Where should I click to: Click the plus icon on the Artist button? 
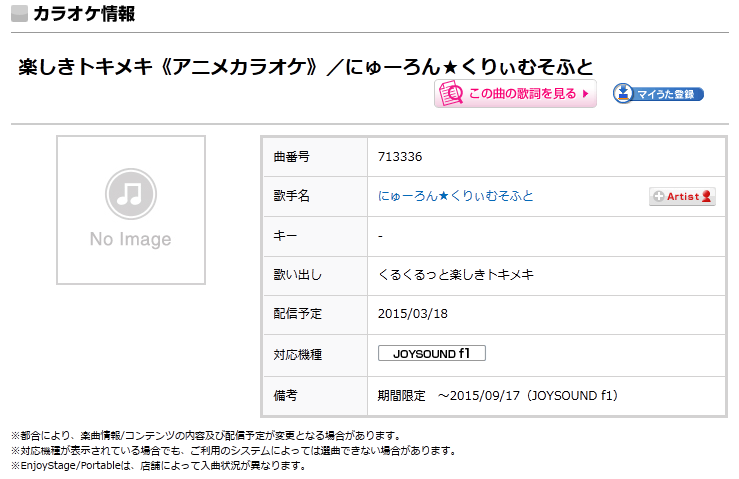click(658, 196)
